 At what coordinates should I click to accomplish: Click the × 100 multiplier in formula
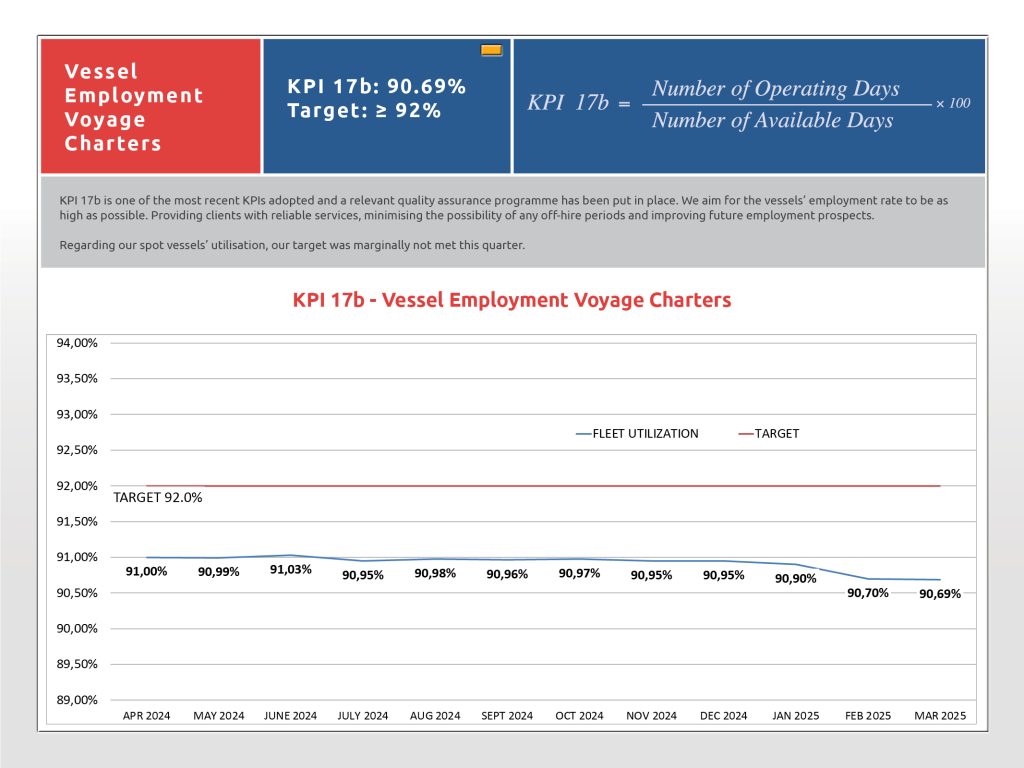point(953,103)
